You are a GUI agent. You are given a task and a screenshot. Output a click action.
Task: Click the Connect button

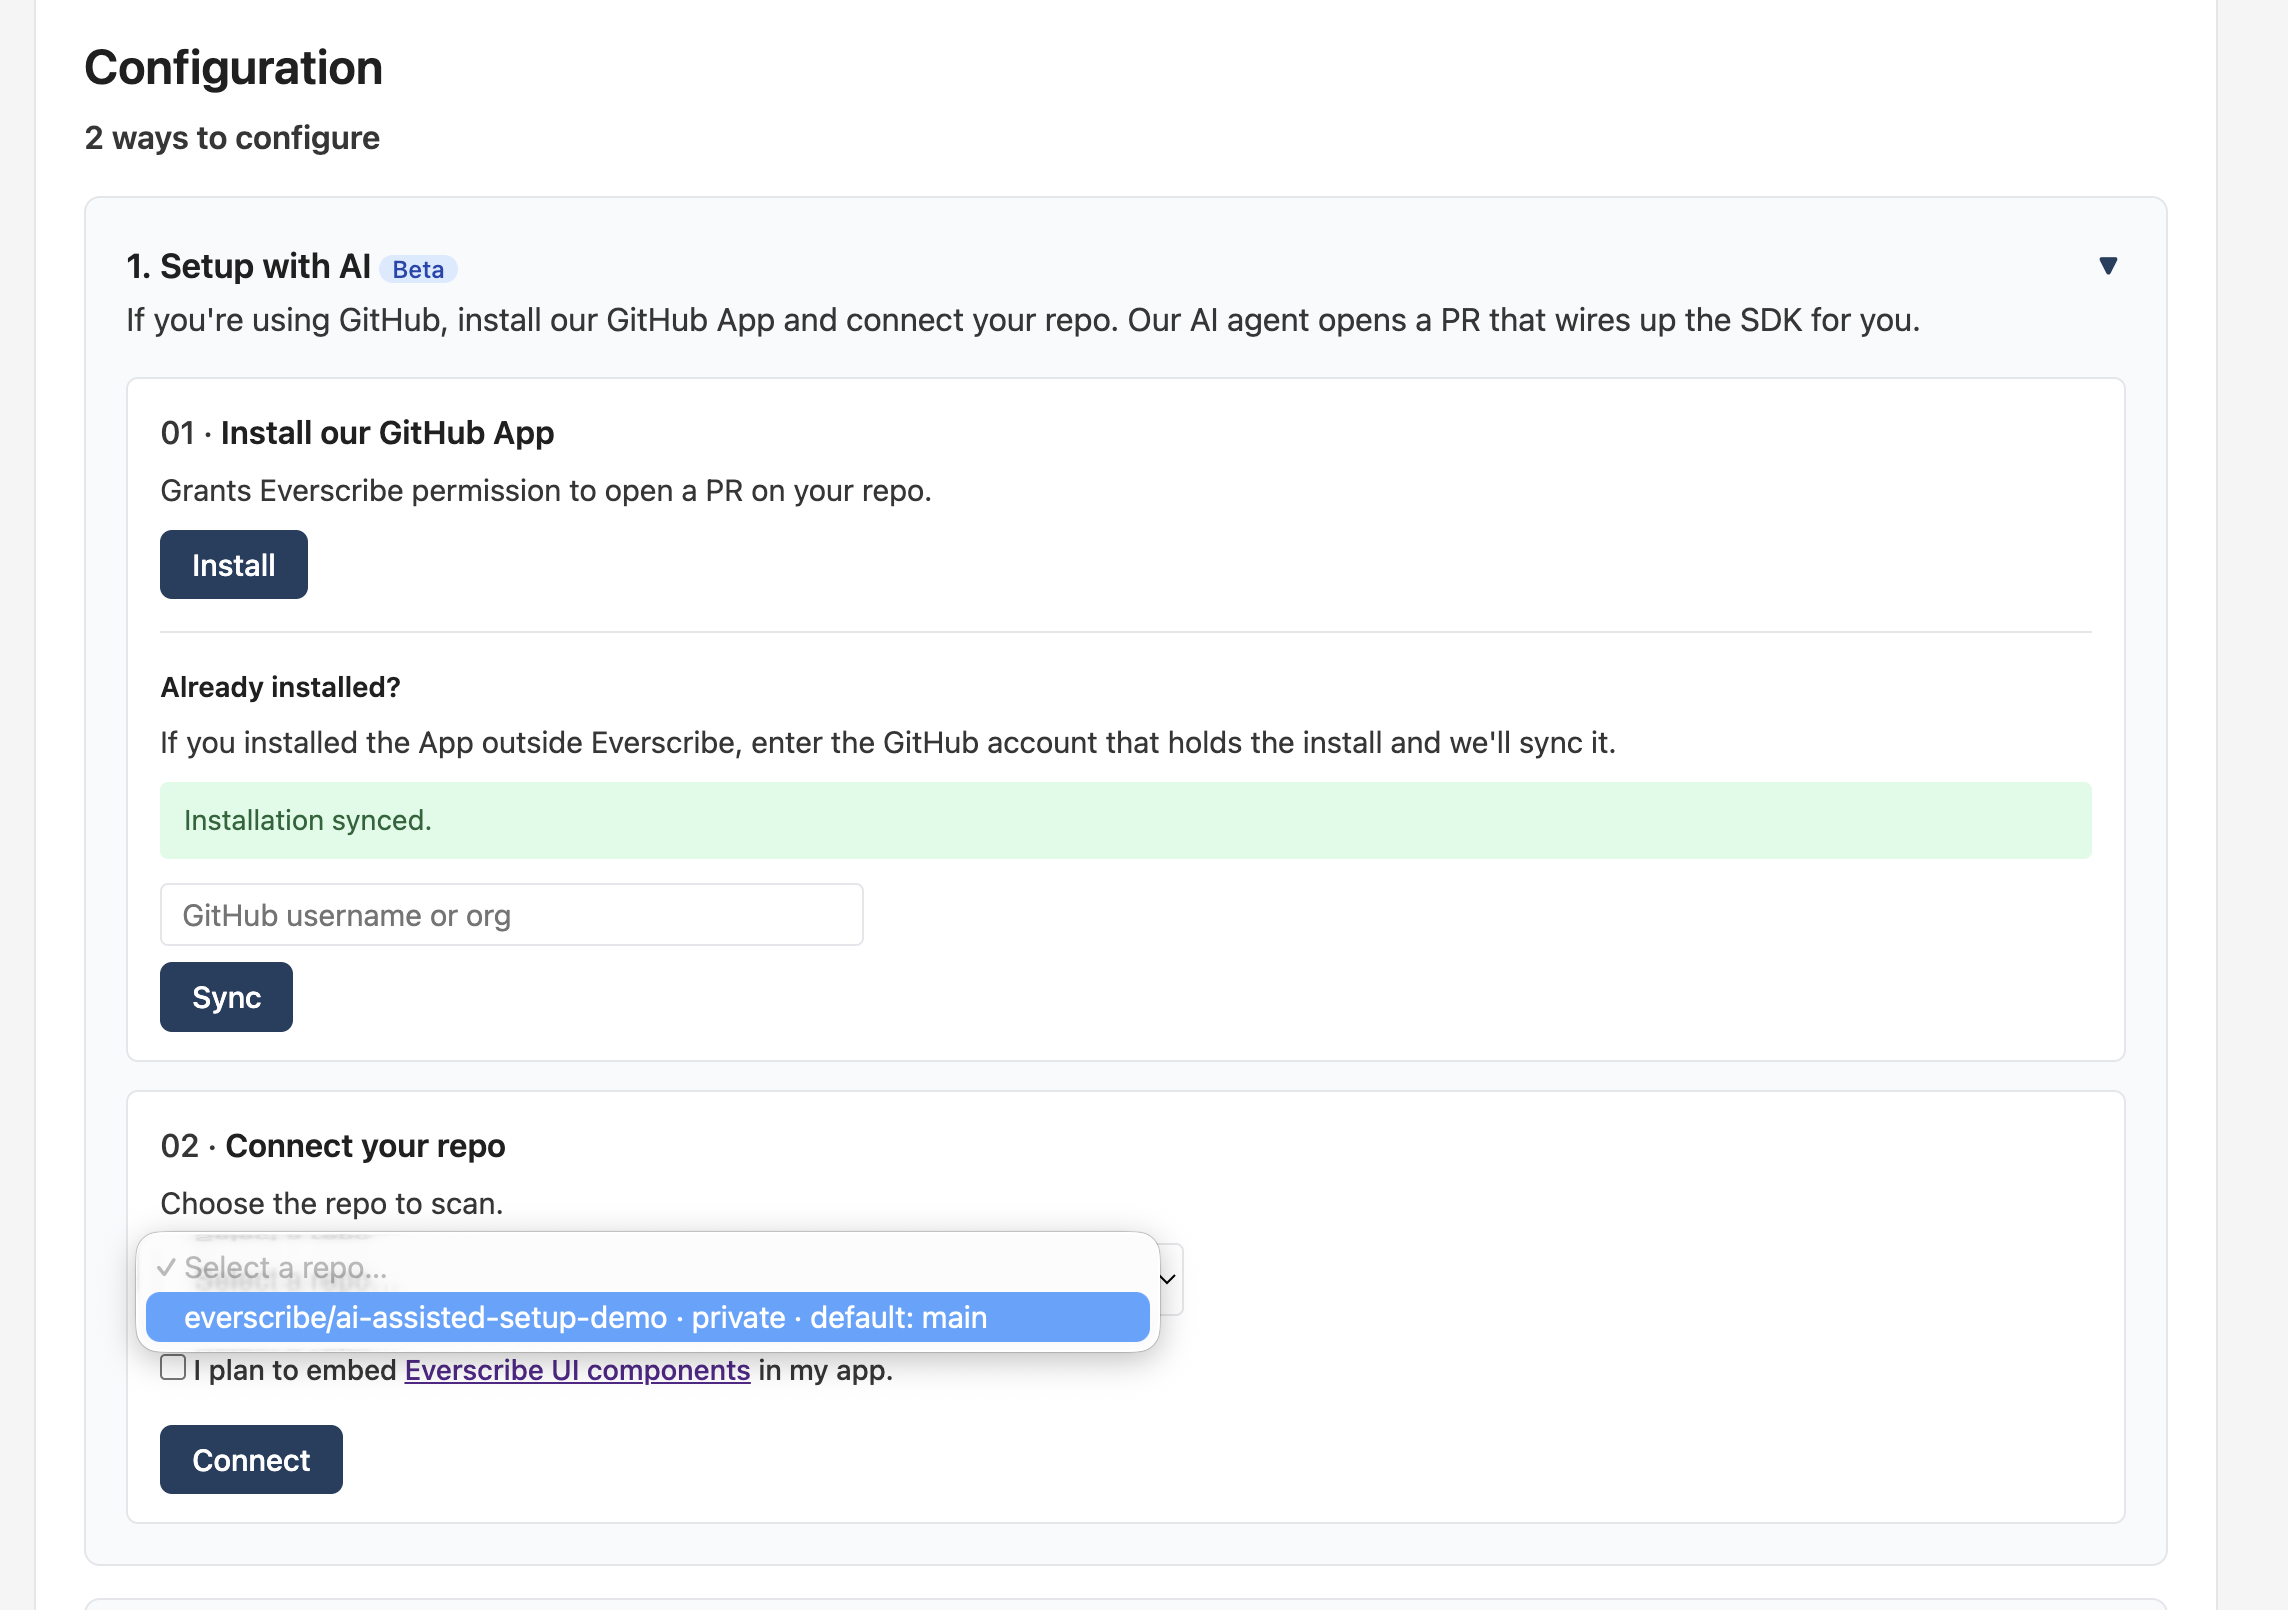click(x=251, y=1459)
